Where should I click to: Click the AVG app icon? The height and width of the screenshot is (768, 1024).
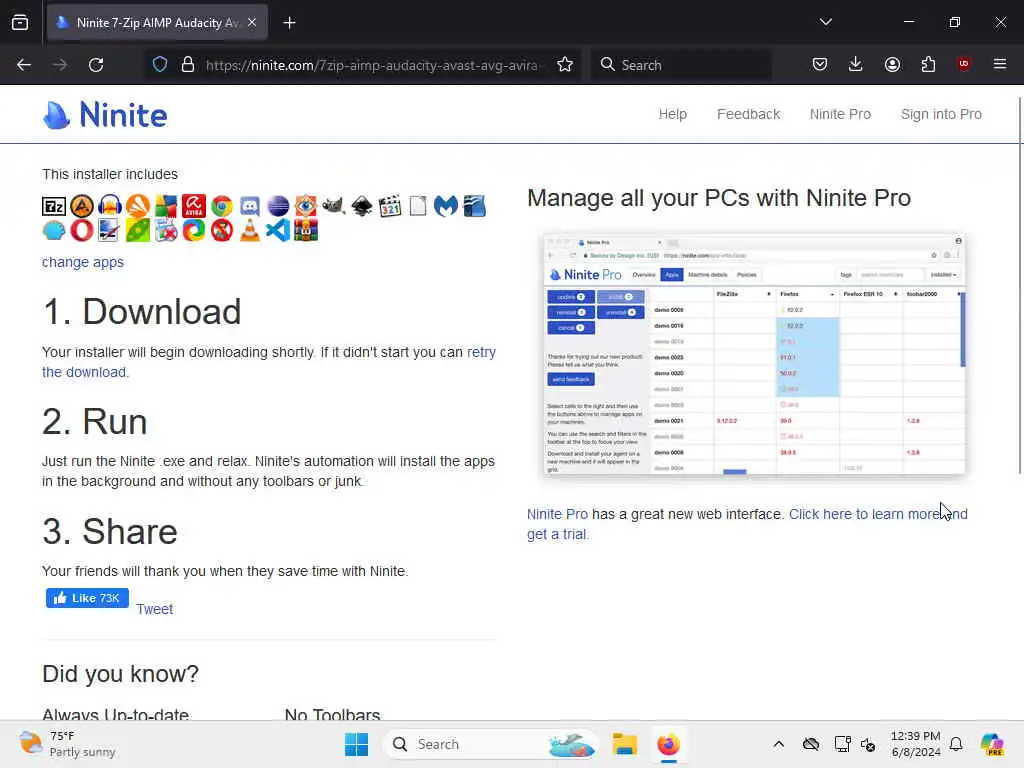point(166,206)
